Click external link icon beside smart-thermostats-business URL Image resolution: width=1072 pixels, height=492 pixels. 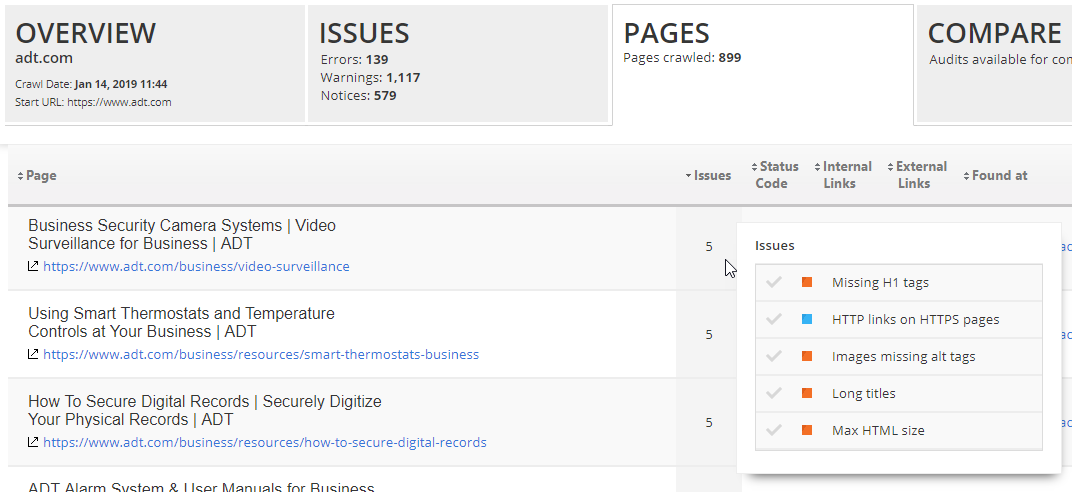(x=33, y=355)
